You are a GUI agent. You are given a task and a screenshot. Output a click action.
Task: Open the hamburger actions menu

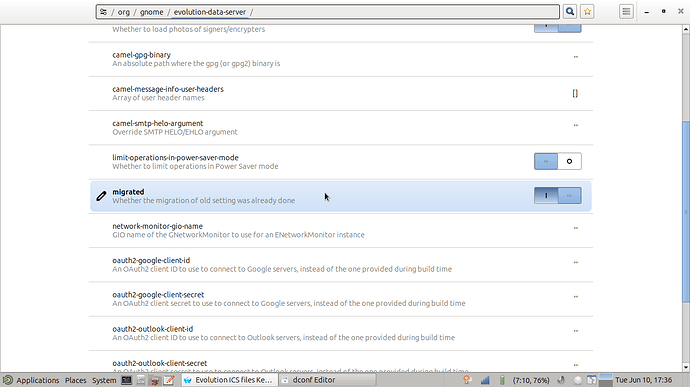(x=626, y=11)
